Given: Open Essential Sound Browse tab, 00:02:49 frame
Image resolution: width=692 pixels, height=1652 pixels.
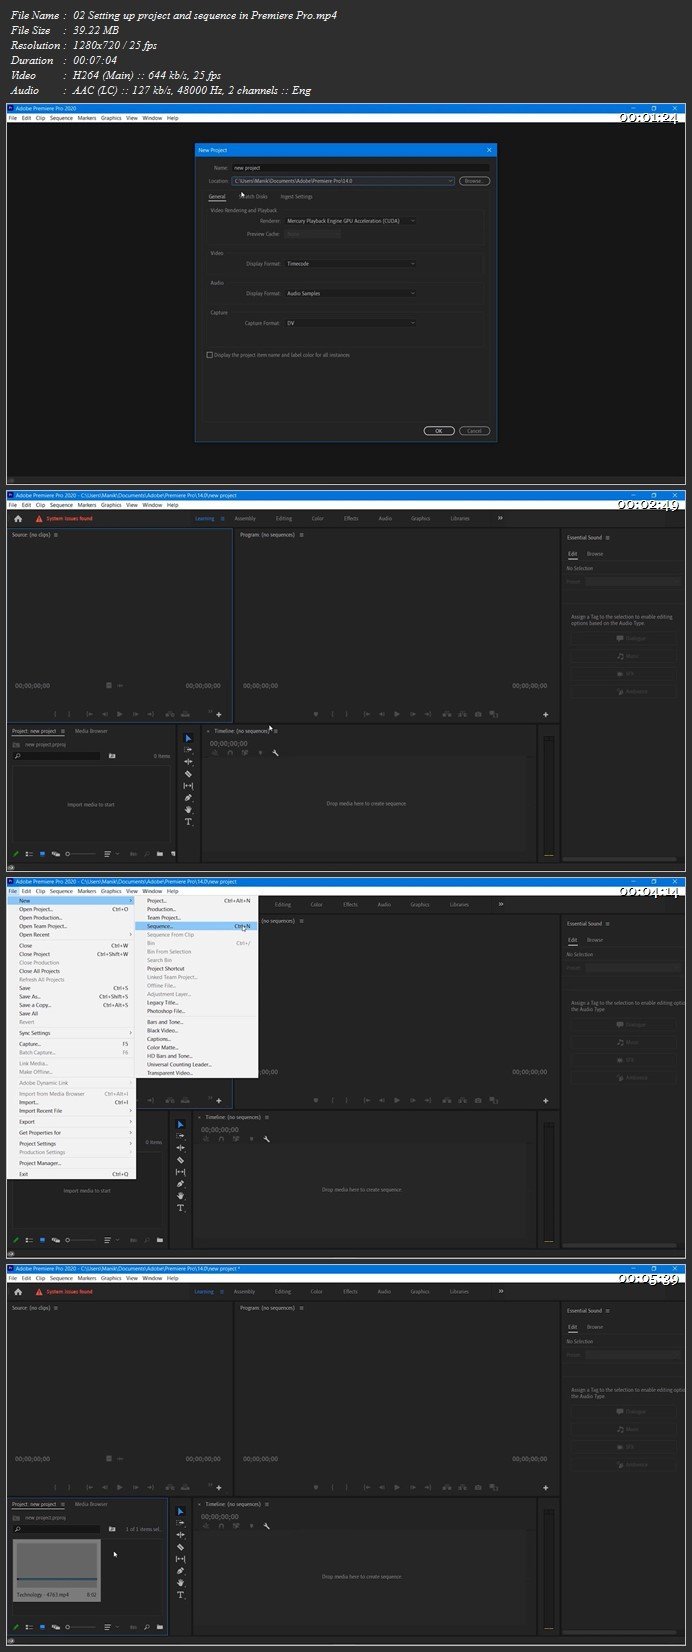Looking at the screenshot, I should (x=594, y=553).
